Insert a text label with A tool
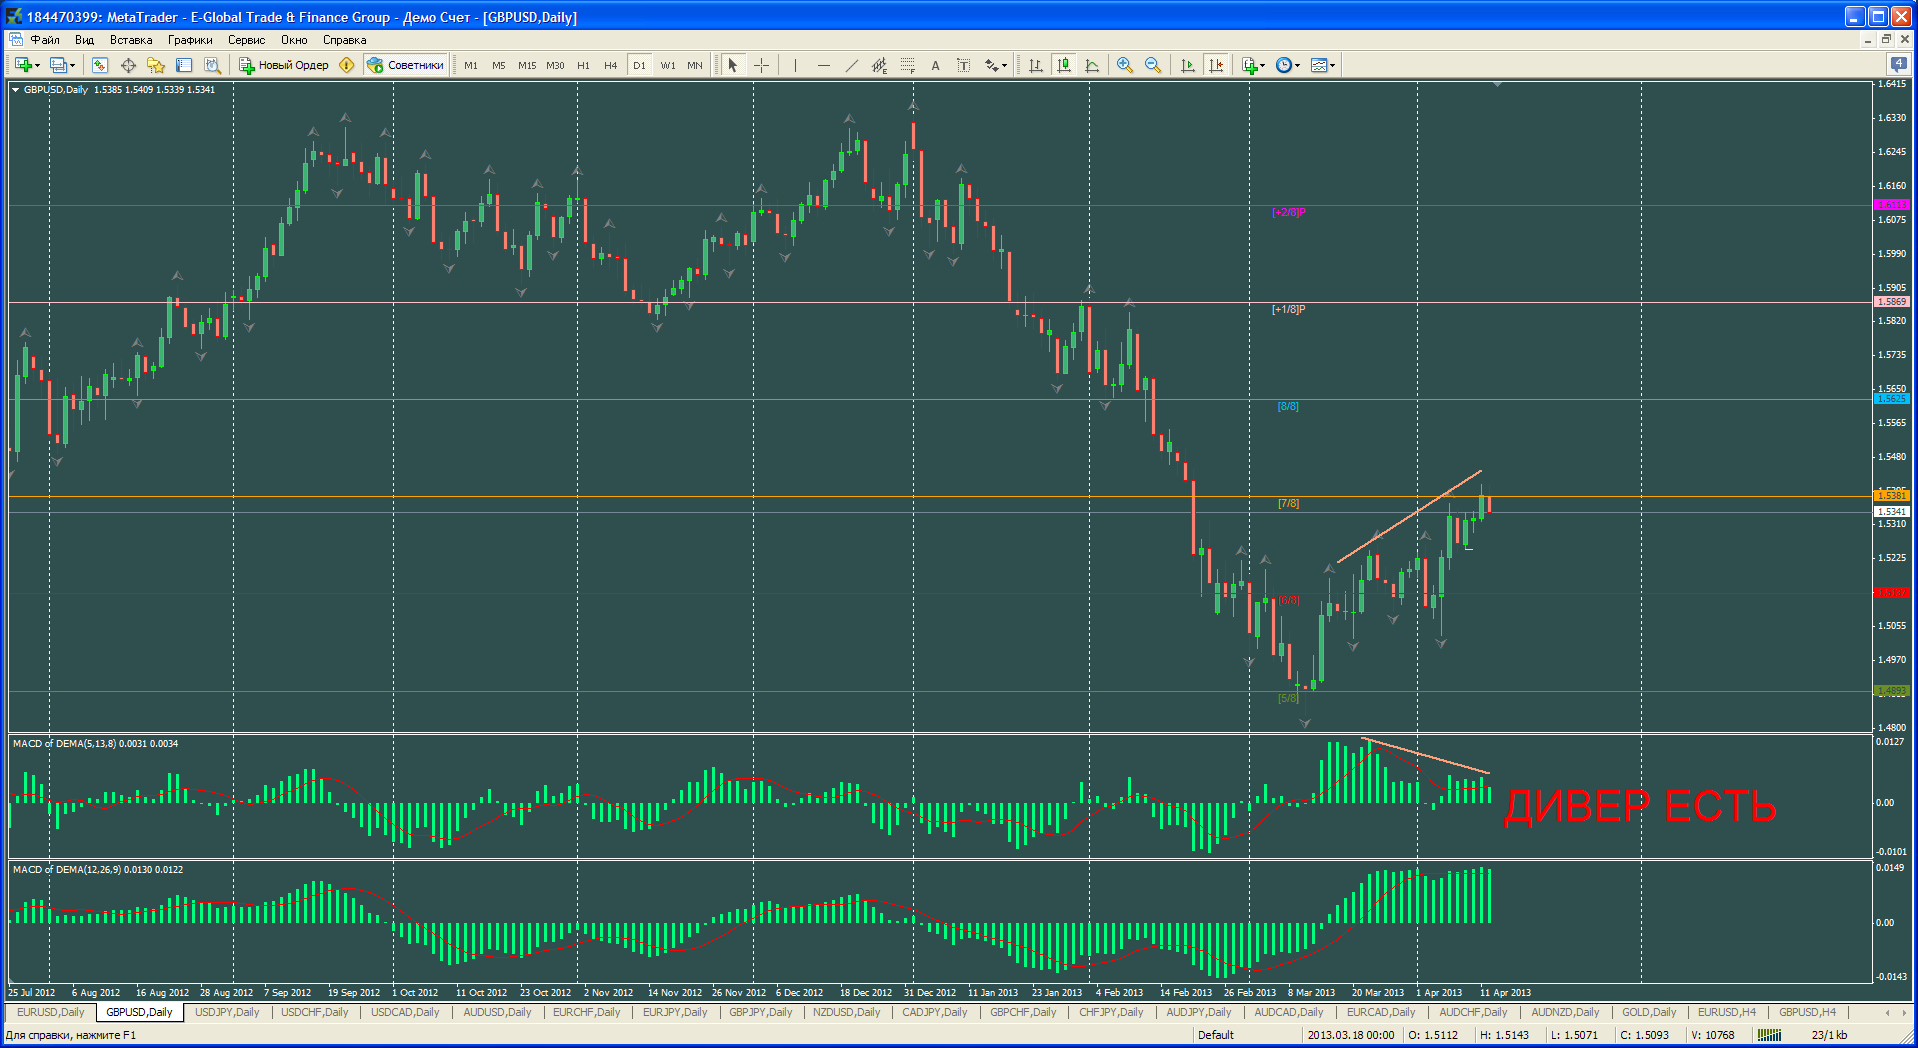Viewport: 1918px width, 1048px height. [x=935, y=65]
